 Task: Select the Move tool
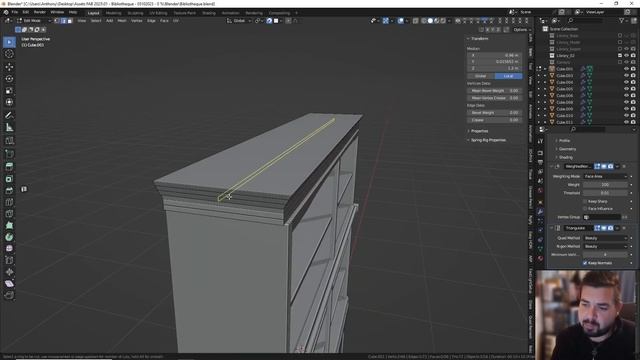pos(9,67)
